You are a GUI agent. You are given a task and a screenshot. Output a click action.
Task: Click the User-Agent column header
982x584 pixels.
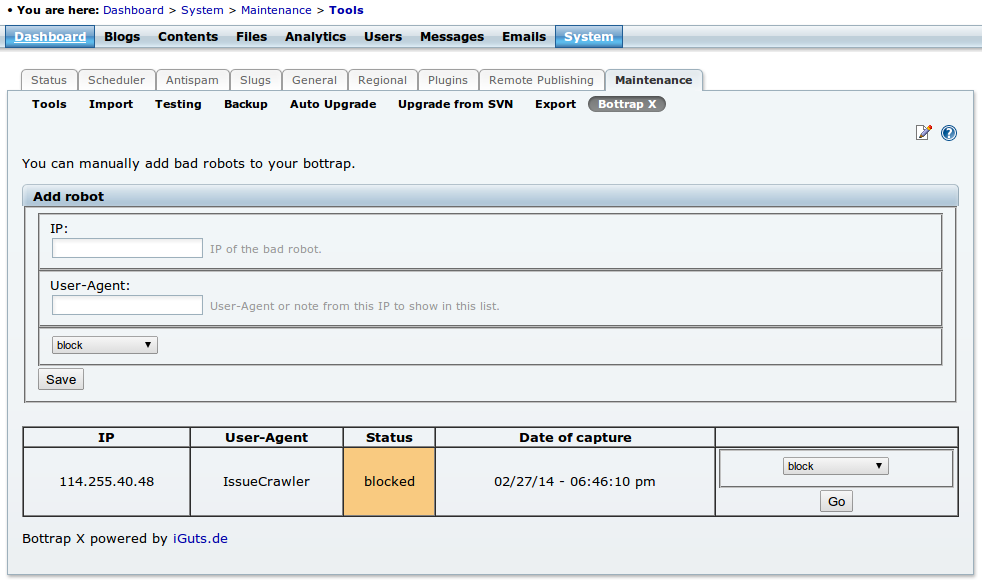[x=267, y=437]
